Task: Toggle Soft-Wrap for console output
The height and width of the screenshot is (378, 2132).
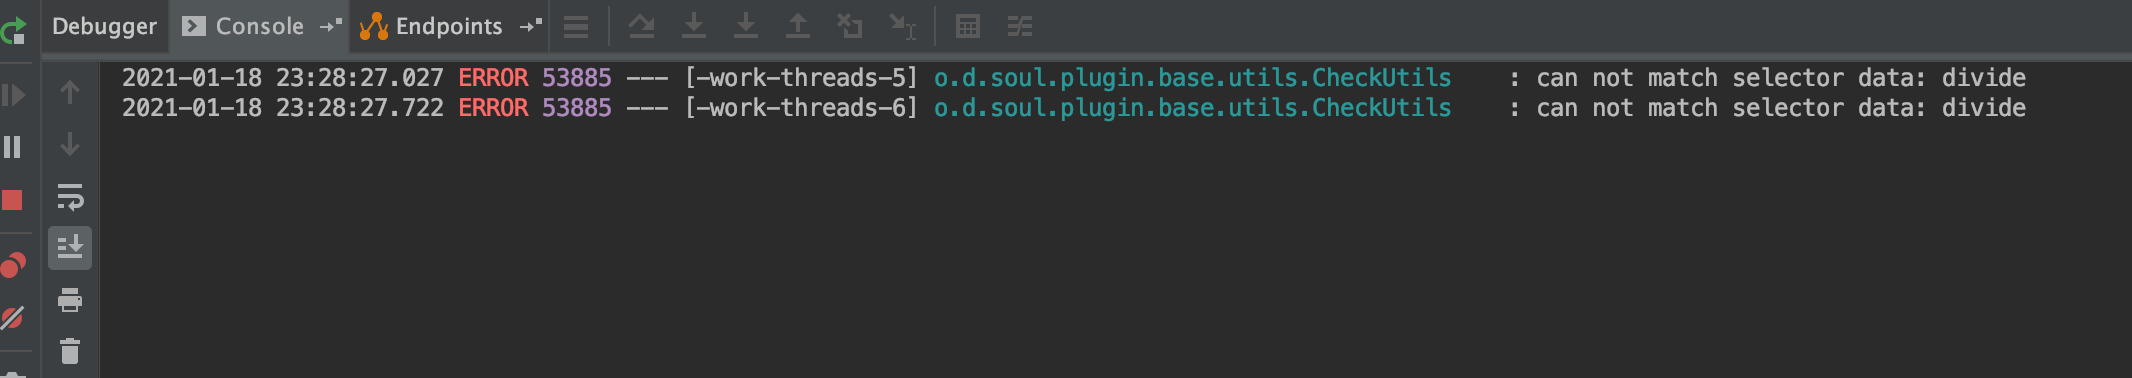Action: click(x=70, y=197)
